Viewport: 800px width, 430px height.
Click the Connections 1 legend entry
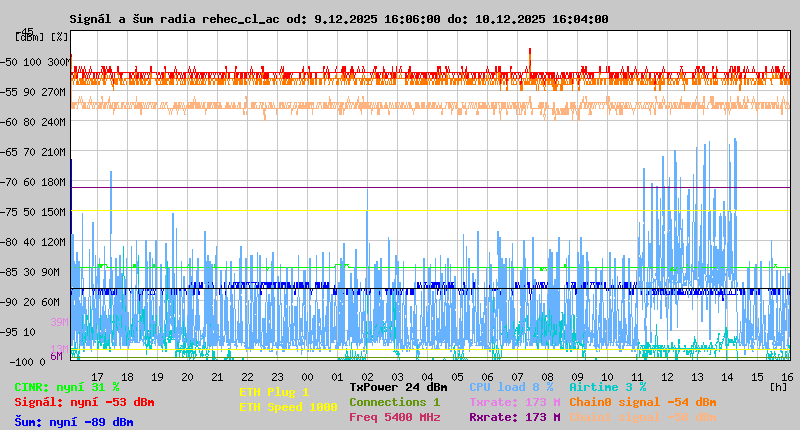pyautogui.click(x=394, y=402)
